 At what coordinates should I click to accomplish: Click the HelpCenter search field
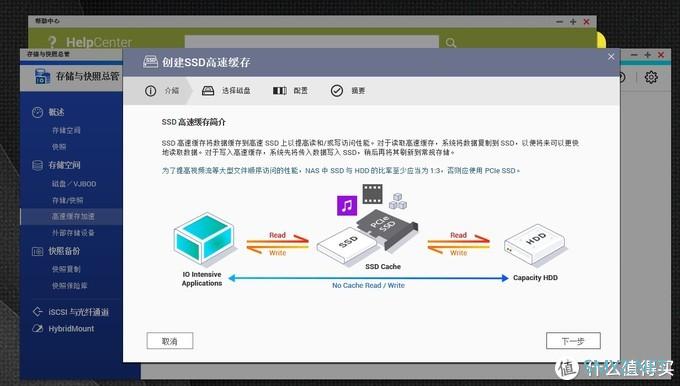click(311, 42)
